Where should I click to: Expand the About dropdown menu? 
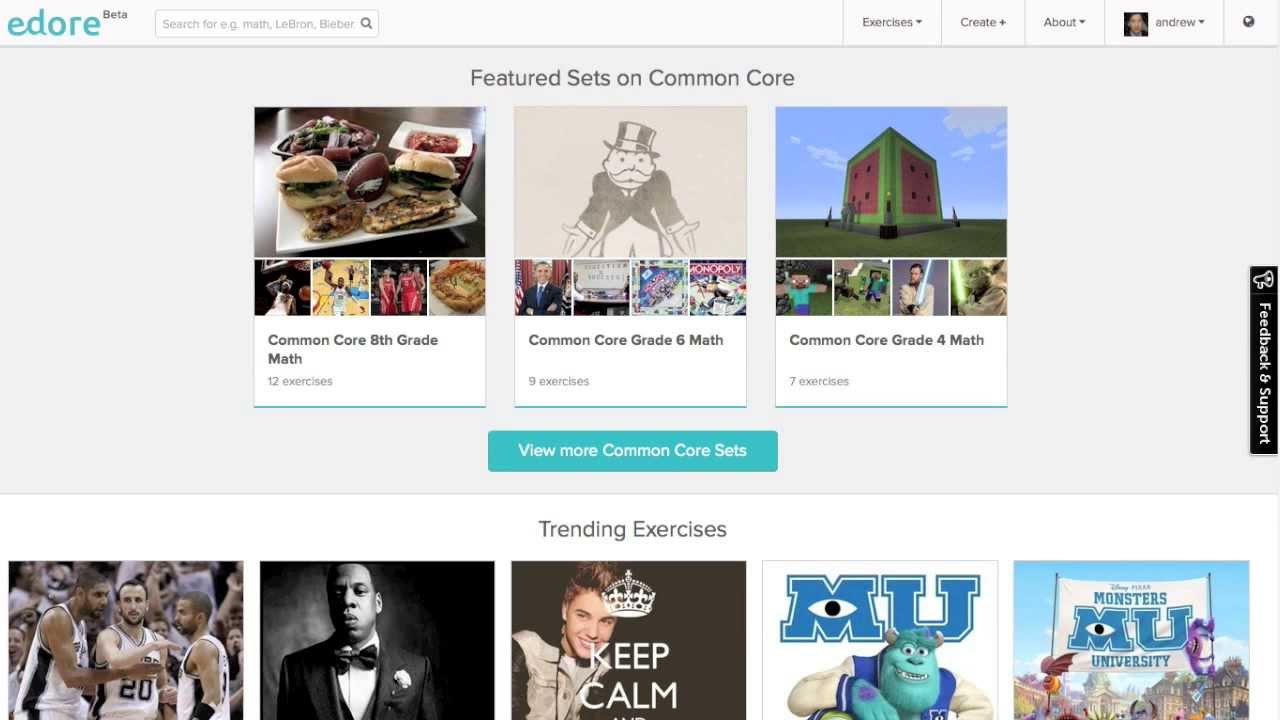(x=1064, y=22)
